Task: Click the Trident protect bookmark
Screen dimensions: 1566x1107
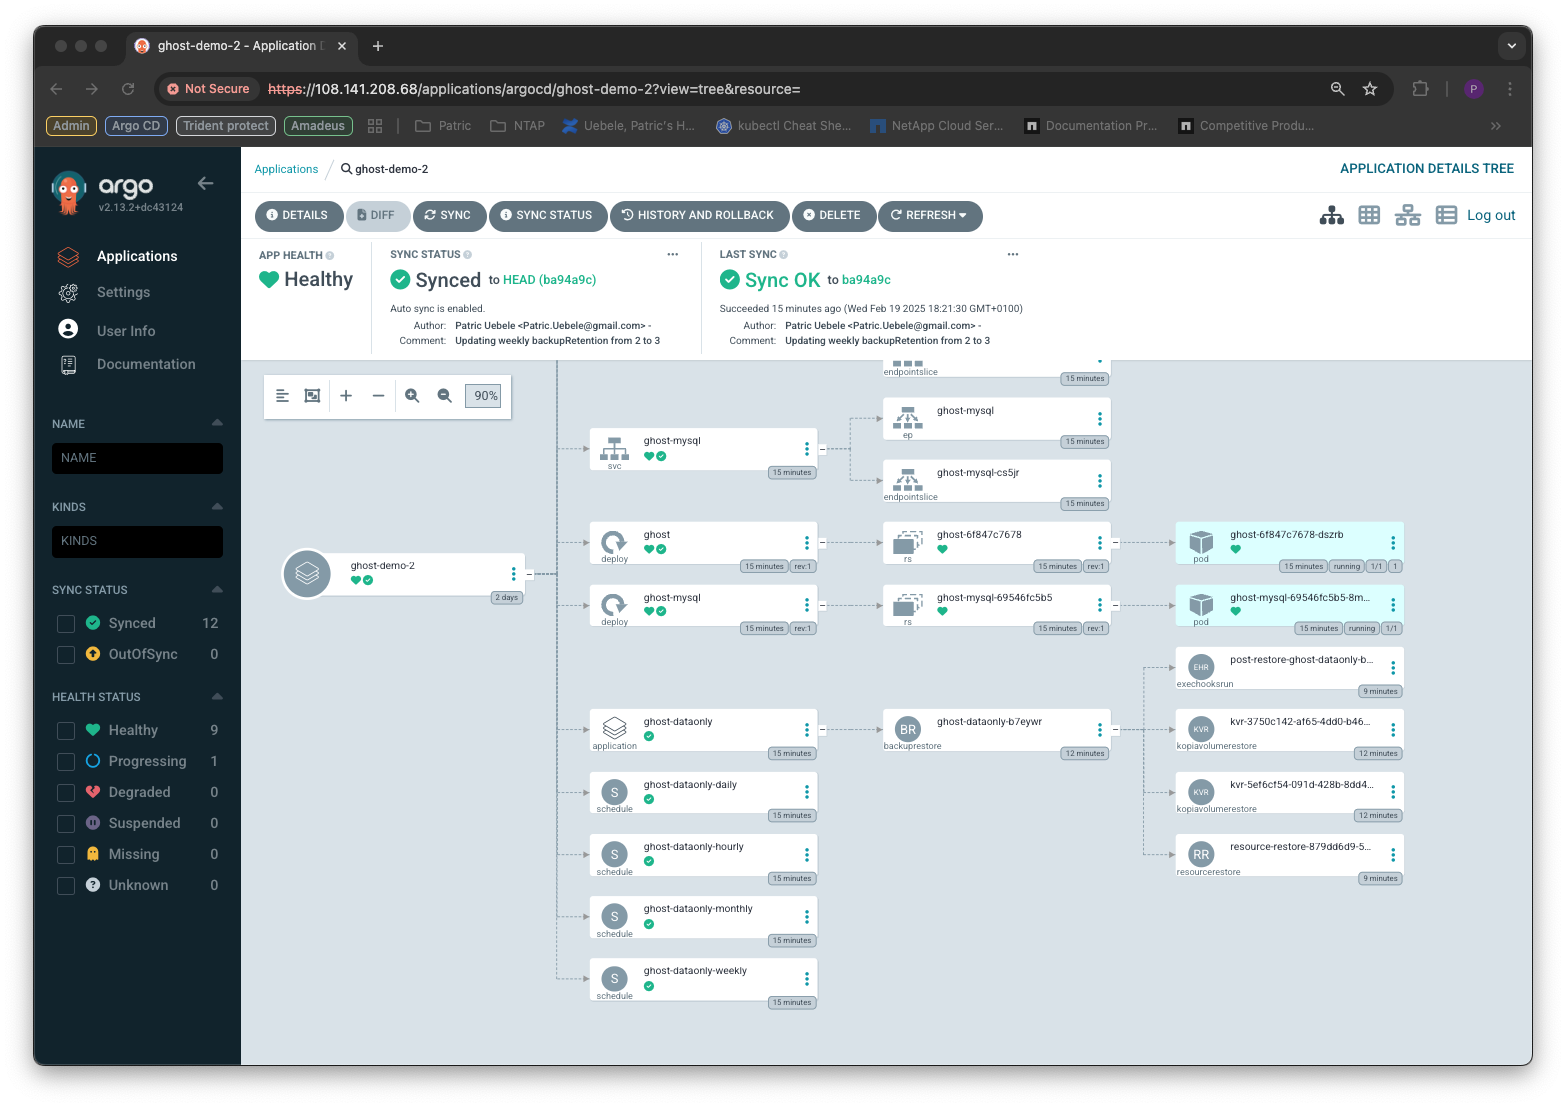Action: point(226,126)
